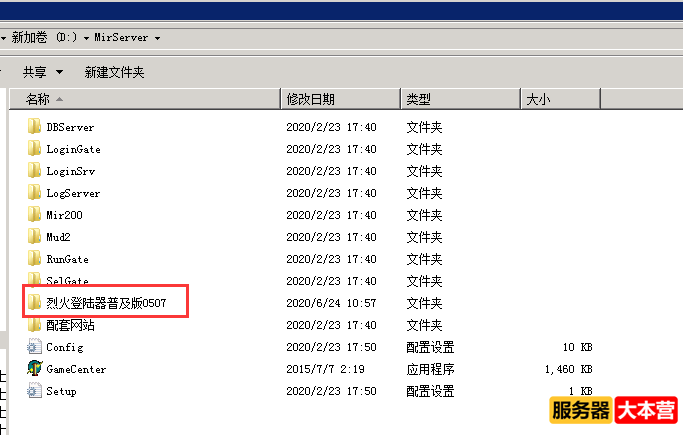Sort by the 名称 column header
The image size is (683, 435).
[x=145, y=99]
